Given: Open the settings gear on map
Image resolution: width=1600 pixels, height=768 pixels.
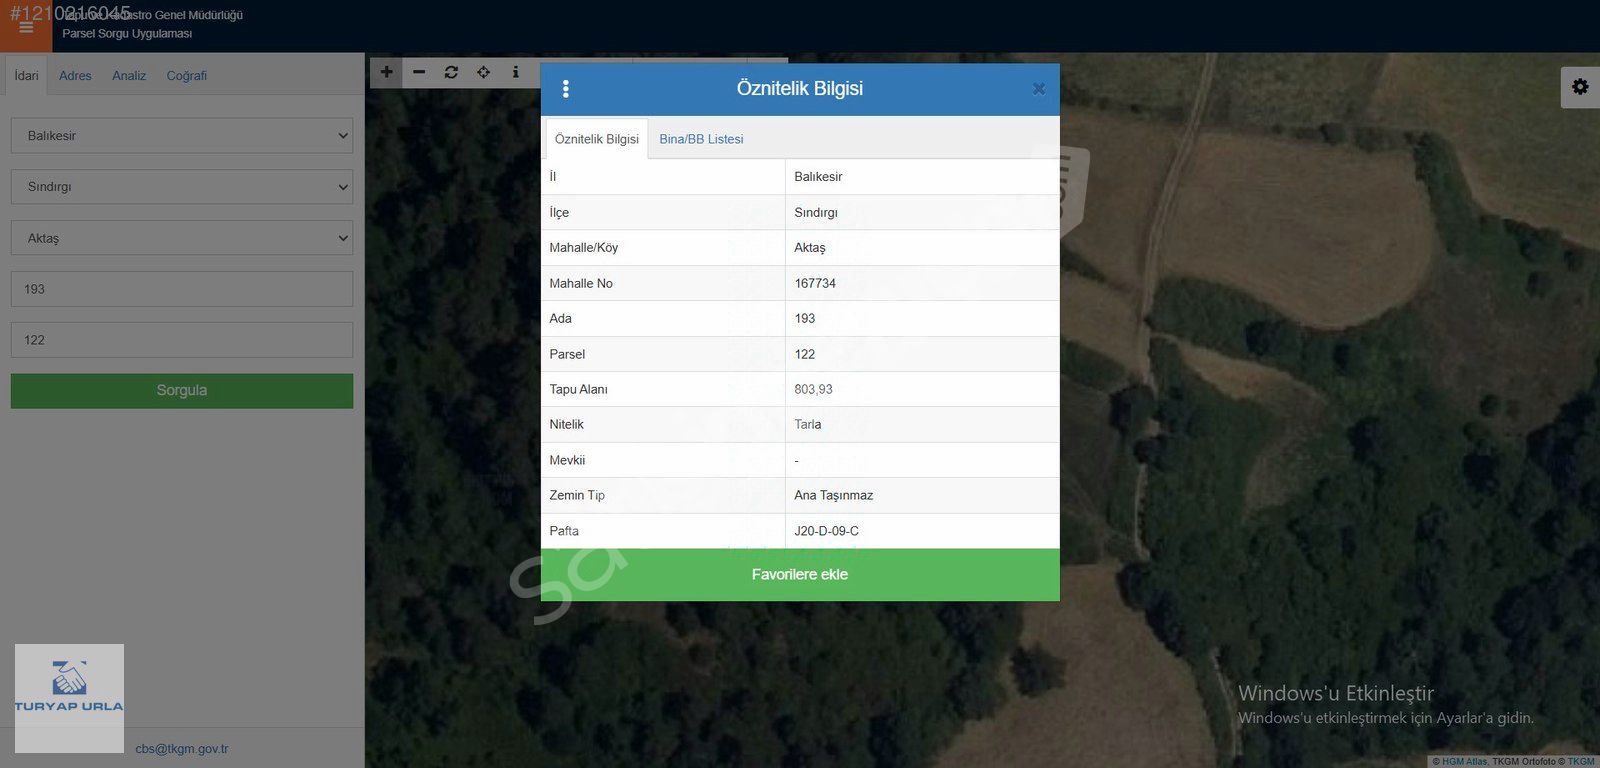Looking at the screenshot, I should pyautogui.click(x=1580, y=87).
